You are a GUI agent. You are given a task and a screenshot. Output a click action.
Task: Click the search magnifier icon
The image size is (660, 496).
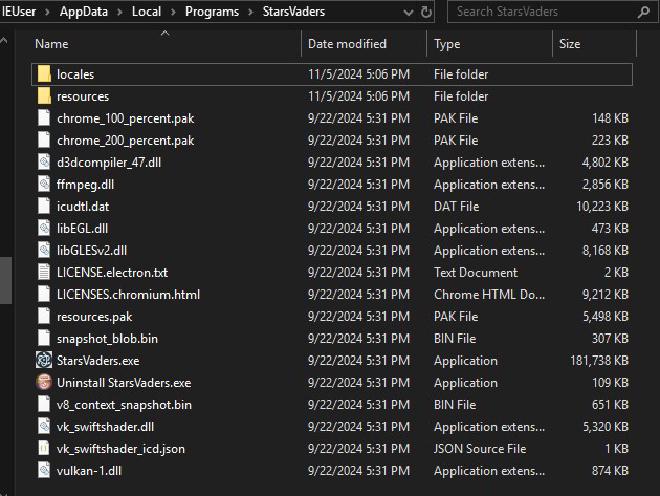[644, 12]
